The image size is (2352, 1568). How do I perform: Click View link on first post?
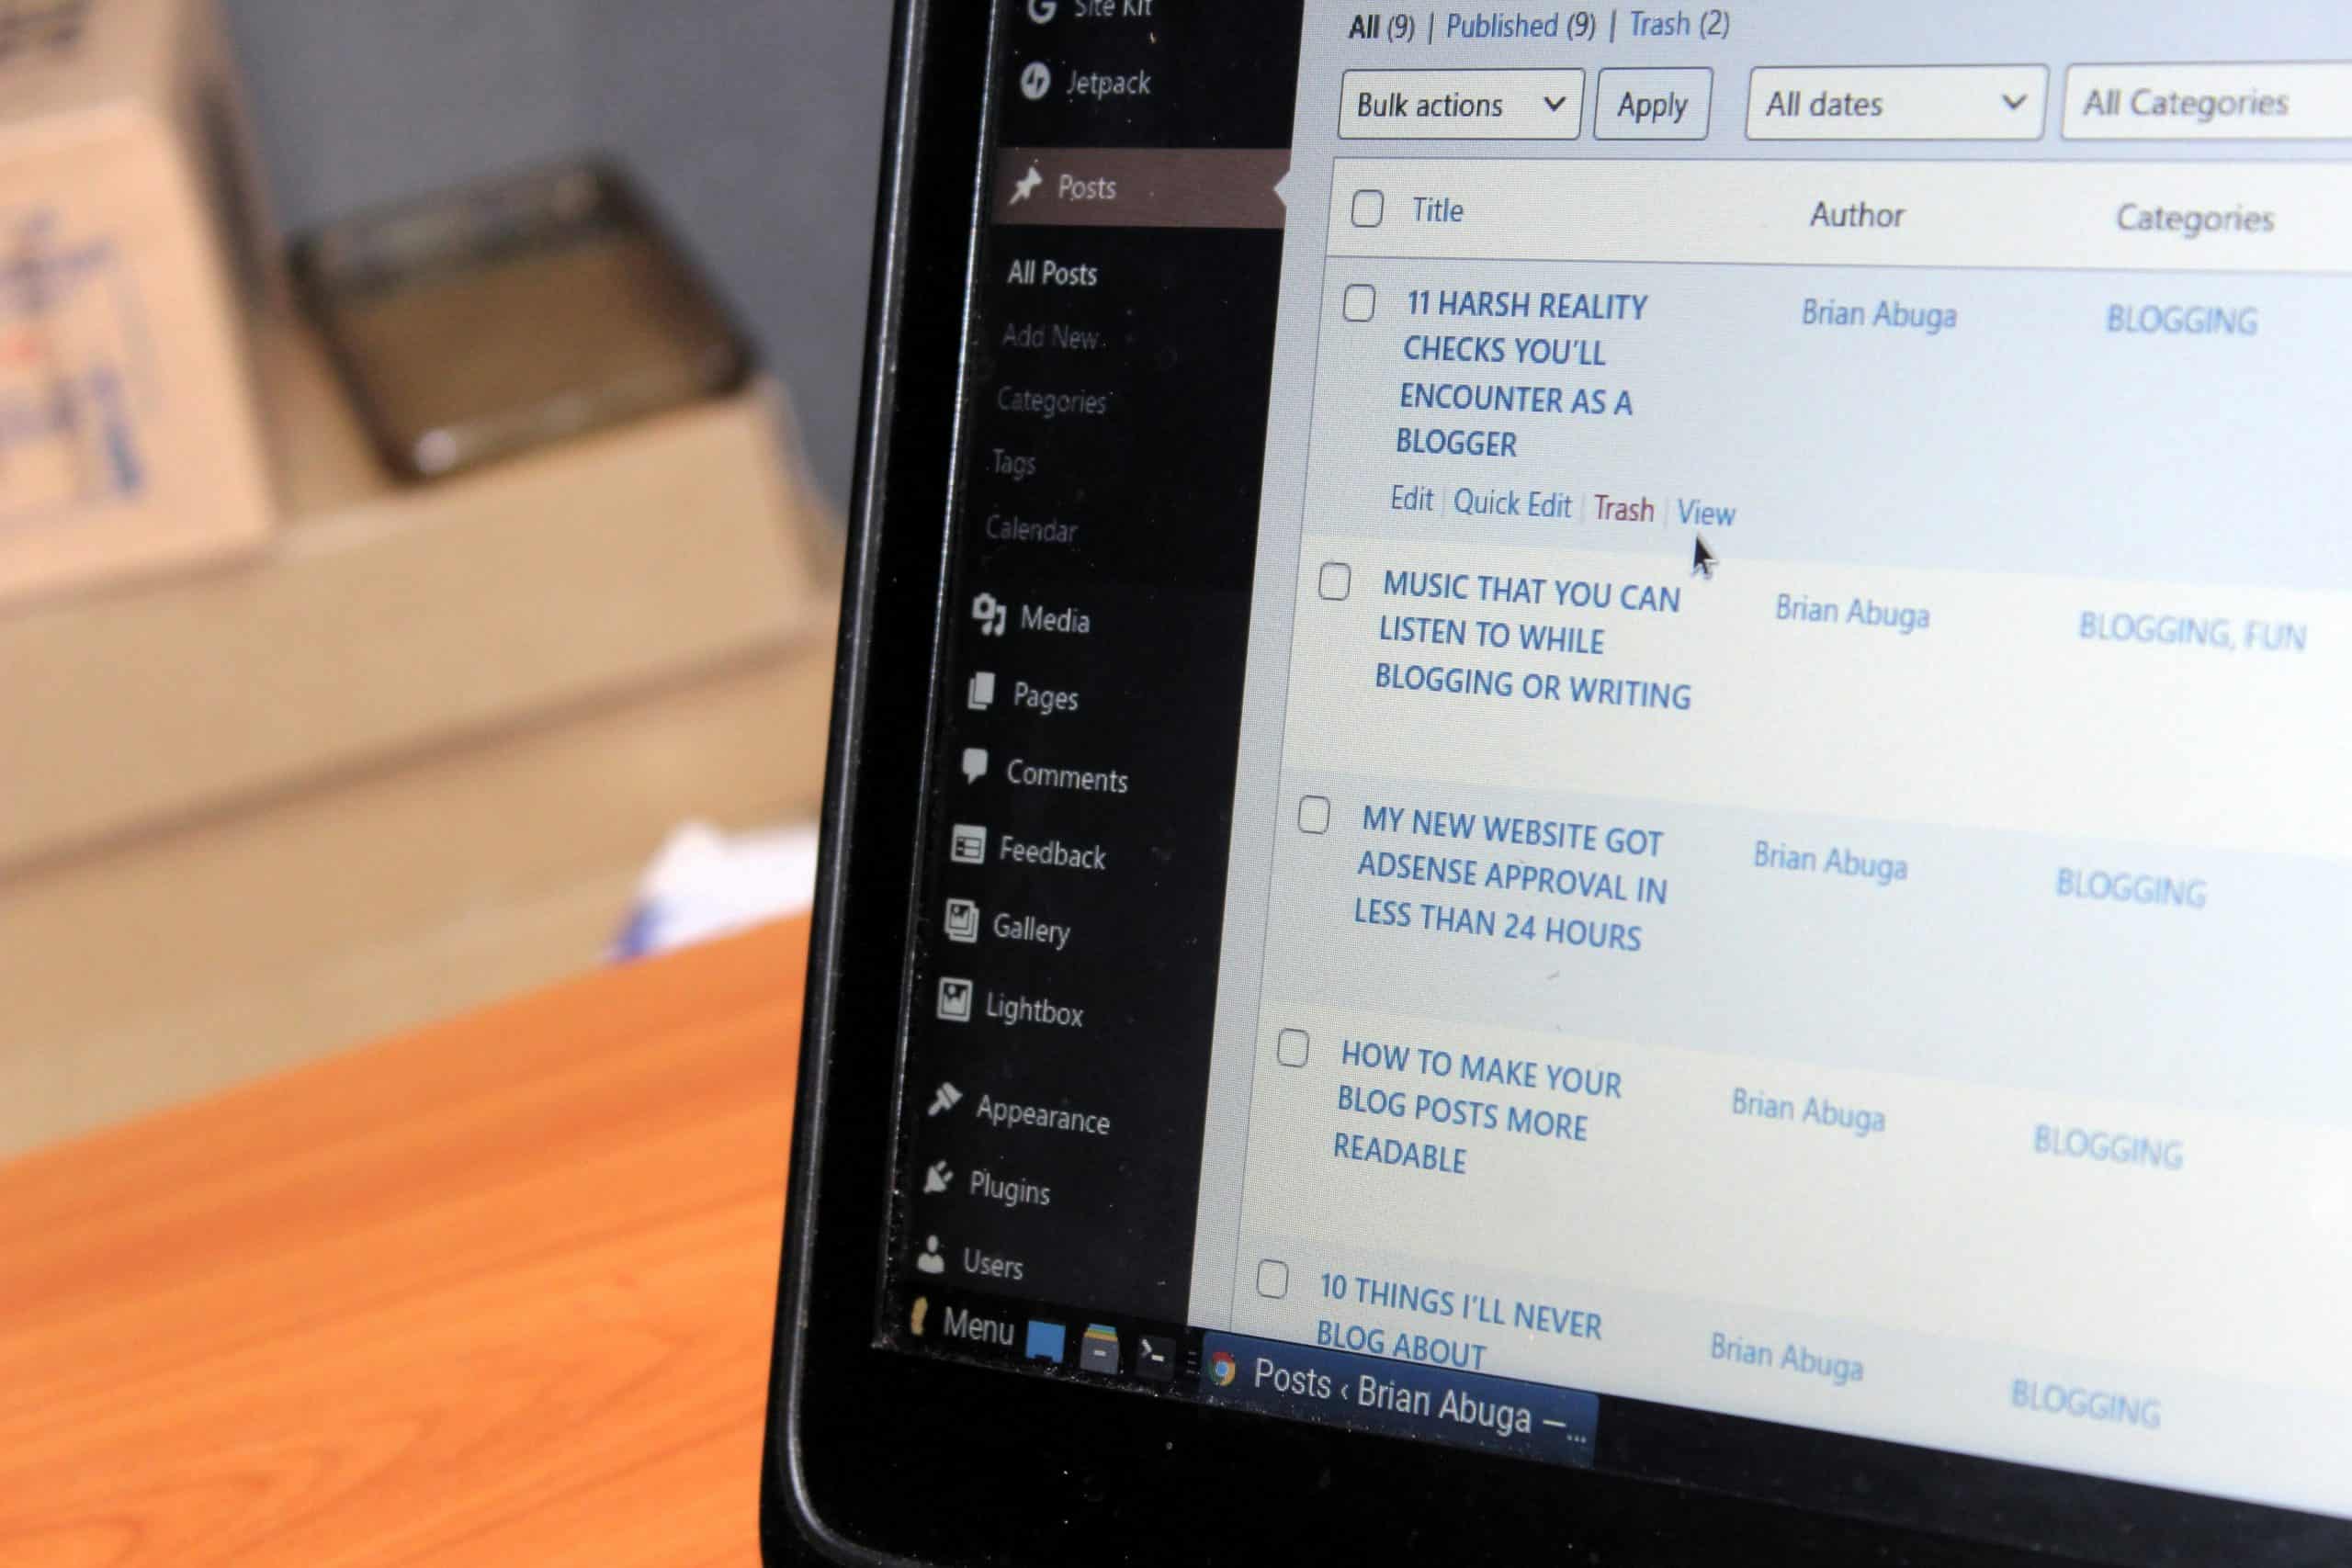pyautogui.click(x=1704, y=509)
